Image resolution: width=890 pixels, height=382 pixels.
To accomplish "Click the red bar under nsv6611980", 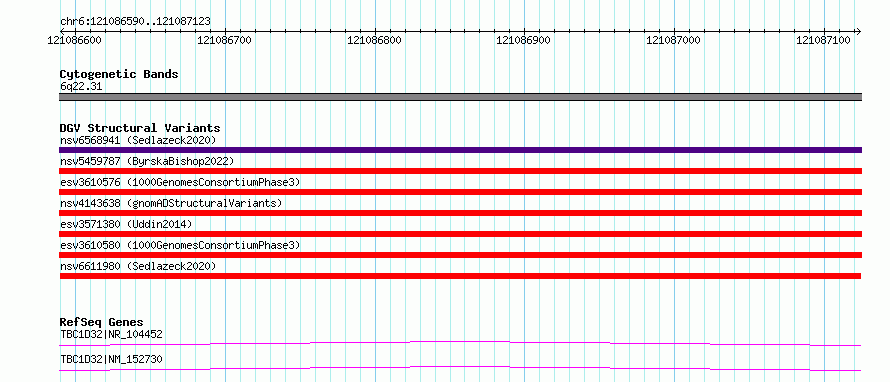I will tap(460, 276).
